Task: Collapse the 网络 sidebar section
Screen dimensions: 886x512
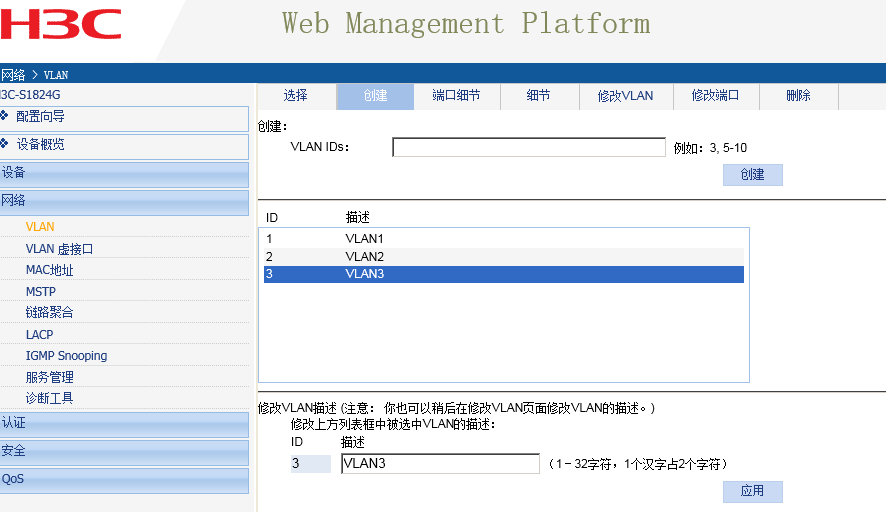Action: 124,202
